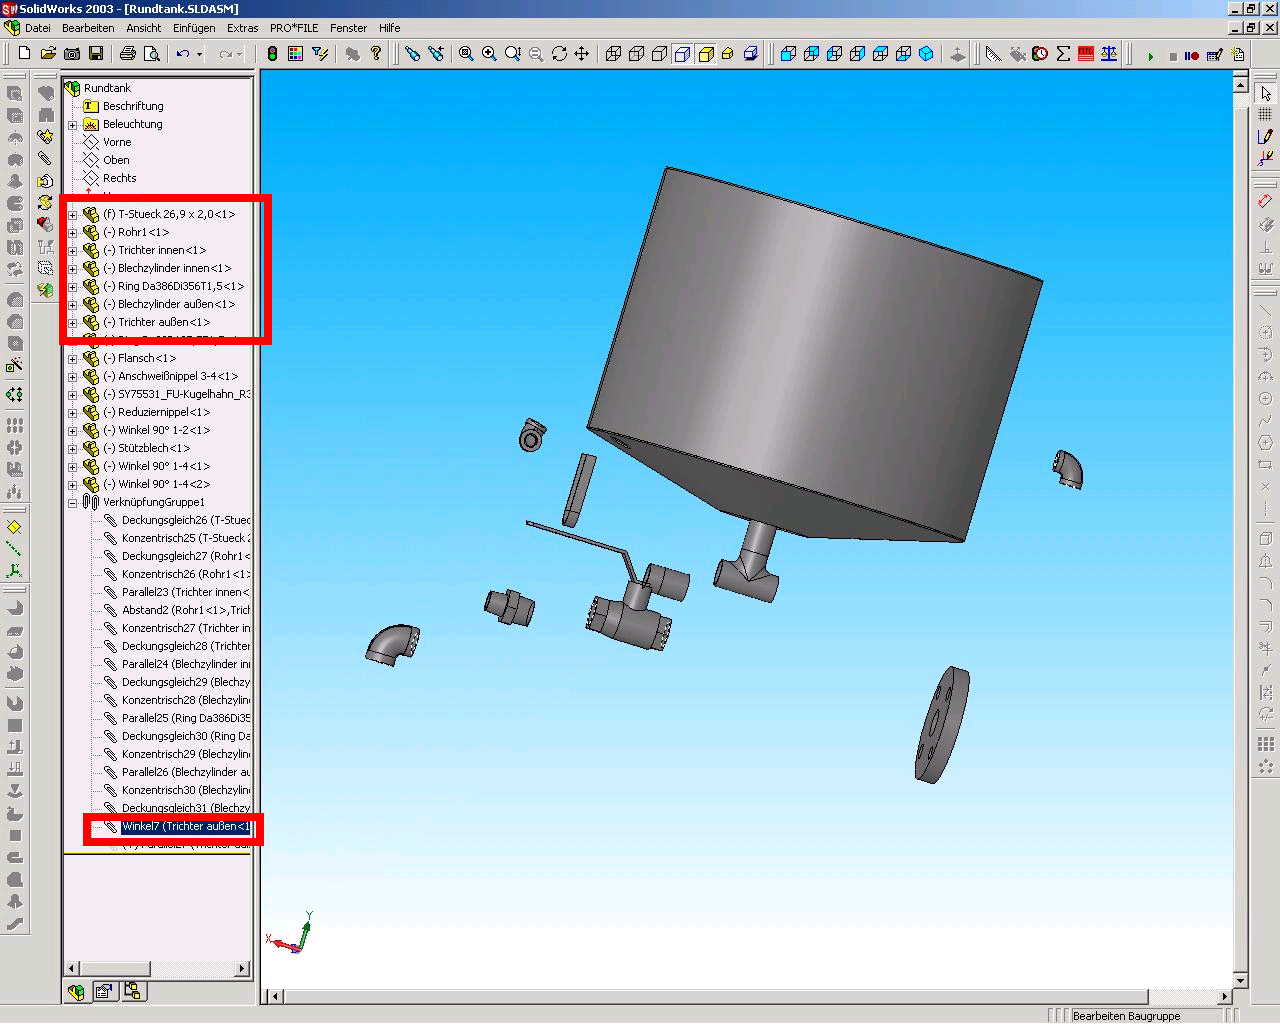
Task: Click the Rebuild traffic light icon
Action: [x=272, y=54]
